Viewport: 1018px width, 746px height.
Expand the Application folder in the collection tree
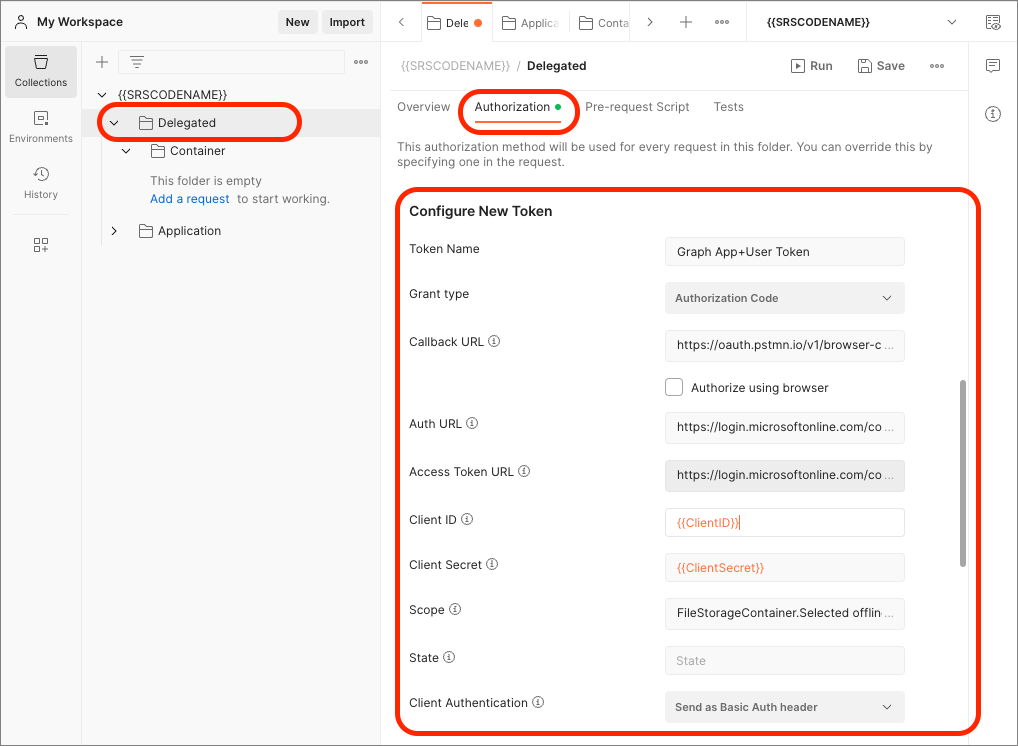pyautogui.click(x=114, y=230)
